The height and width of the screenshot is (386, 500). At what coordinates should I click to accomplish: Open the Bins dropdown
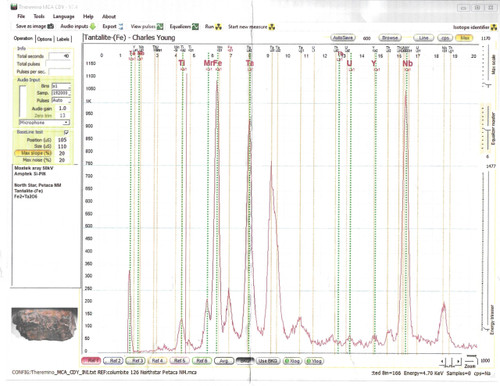tap(61, 86)
